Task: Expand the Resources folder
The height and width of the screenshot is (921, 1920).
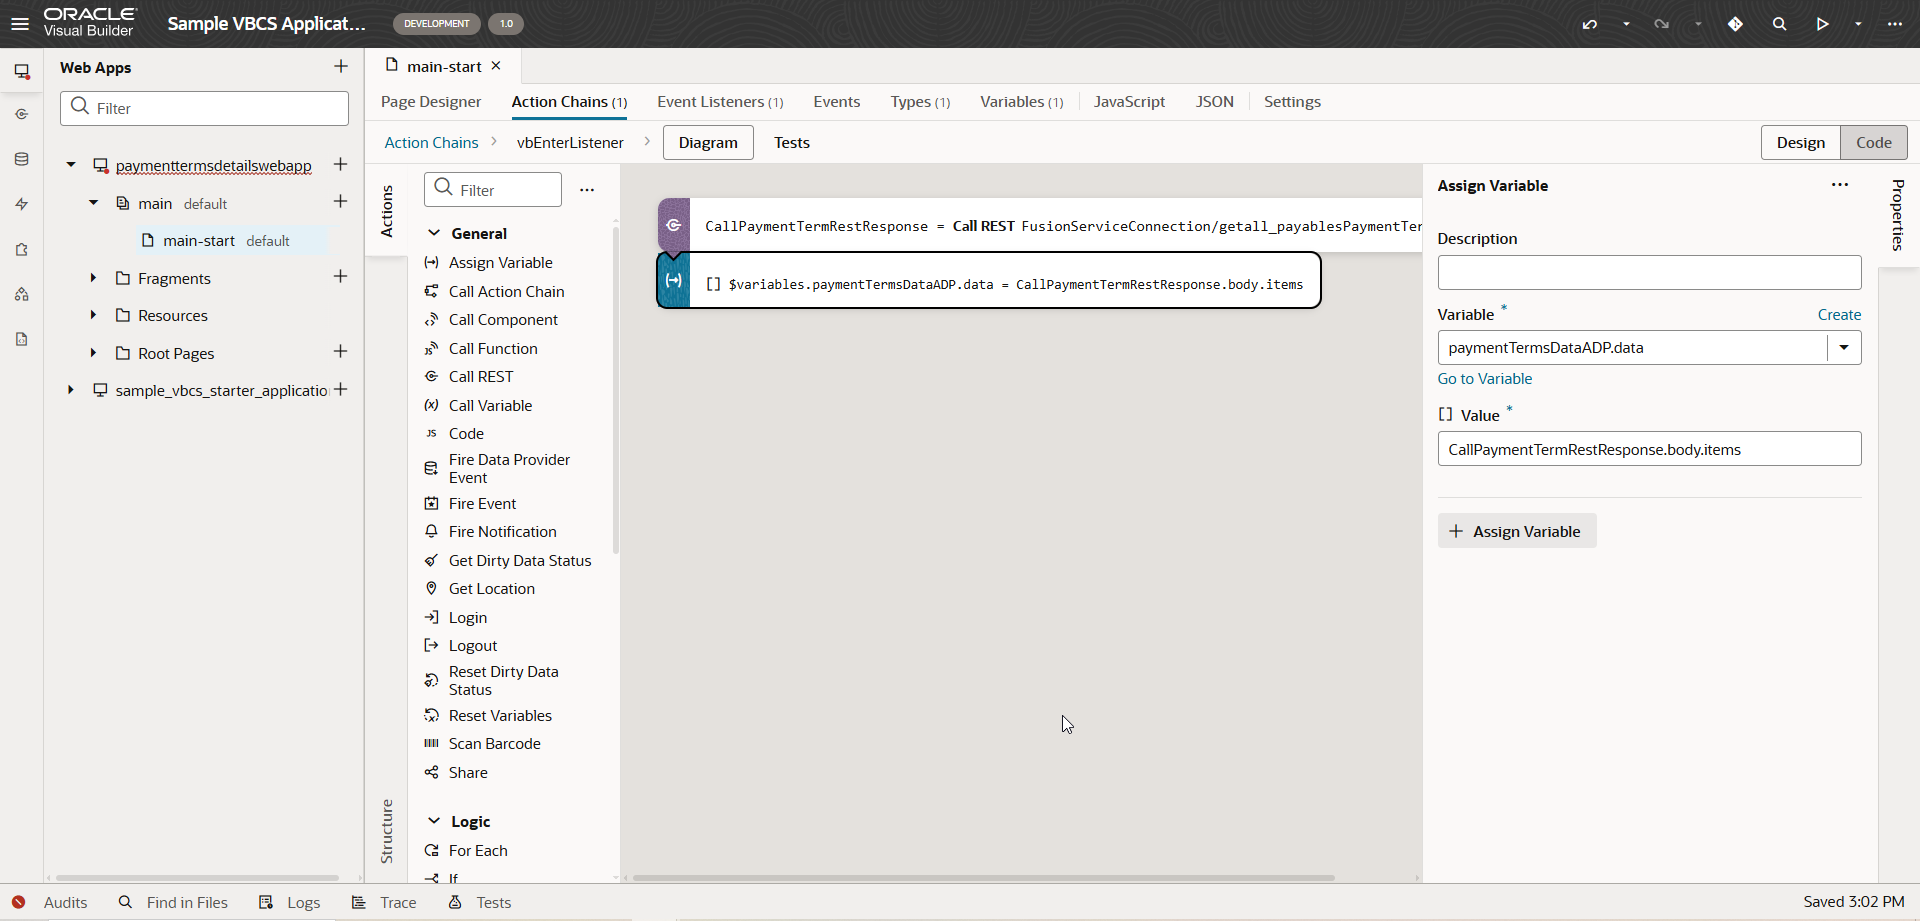Action: (x=93, y=315)
